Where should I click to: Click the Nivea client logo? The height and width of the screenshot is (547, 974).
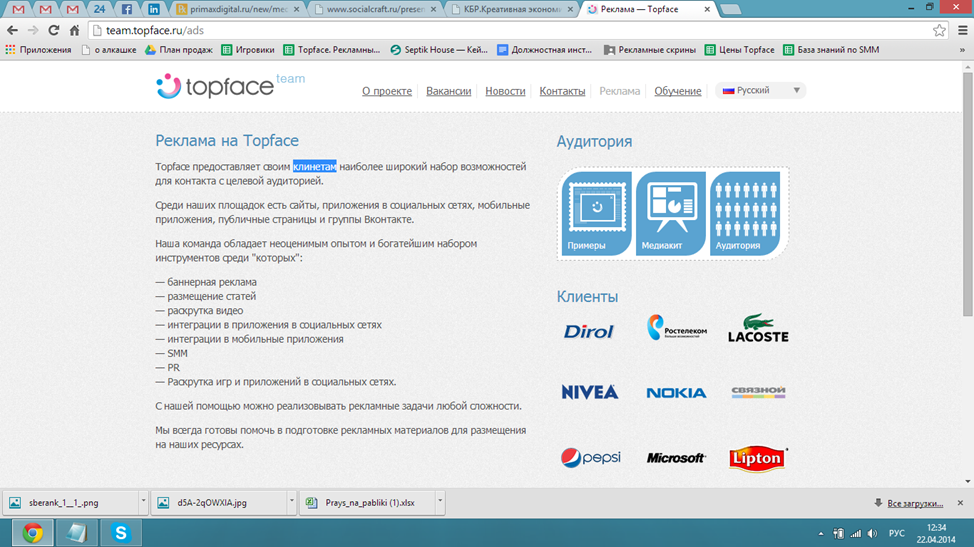point(589,392)
